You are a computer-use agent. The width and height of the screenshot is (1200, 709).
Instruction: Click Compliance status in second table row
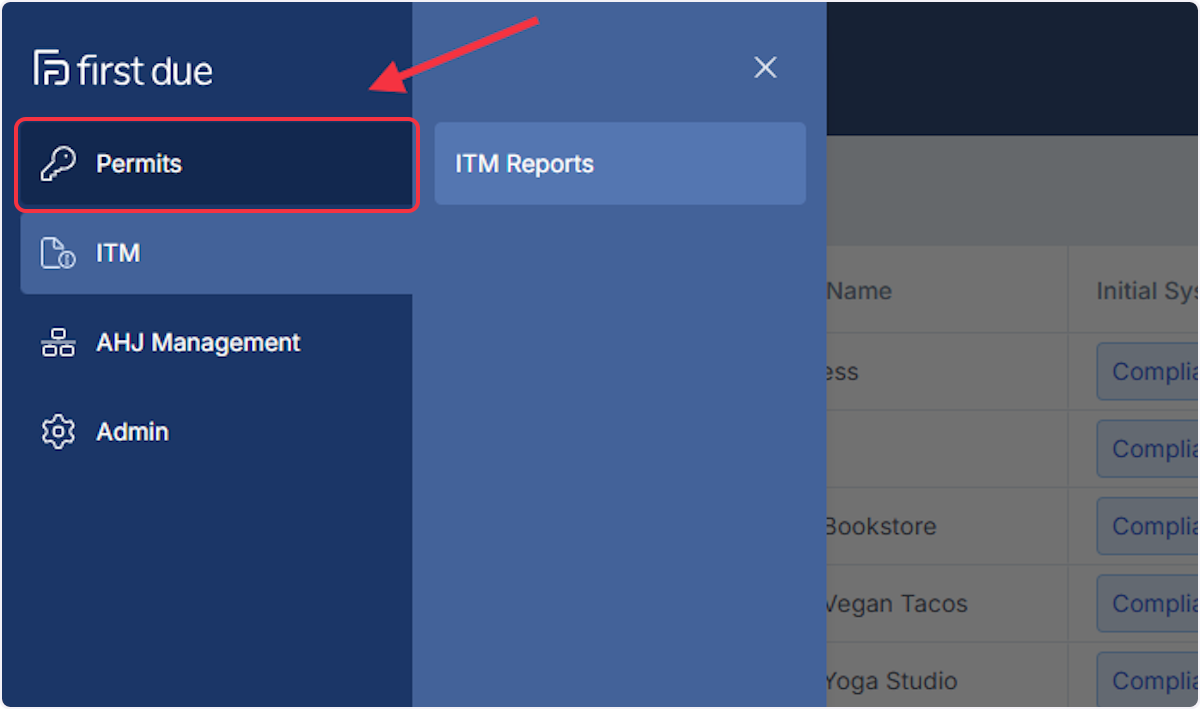(1147, 449)
